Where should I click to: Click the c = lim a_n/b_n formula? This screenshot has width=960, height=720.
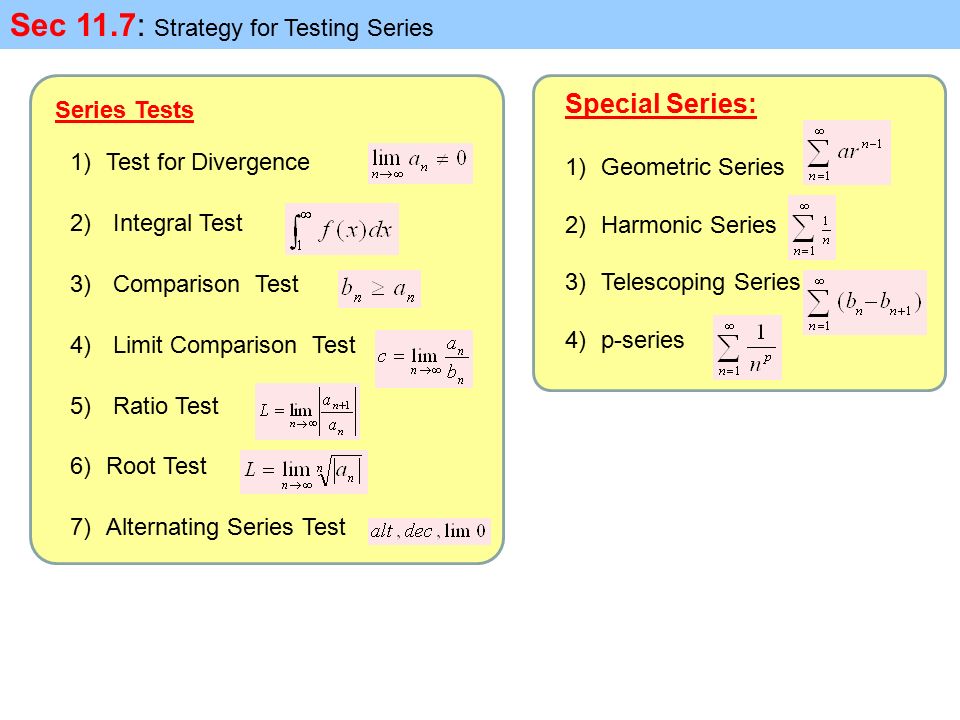(x=424, y=359)
